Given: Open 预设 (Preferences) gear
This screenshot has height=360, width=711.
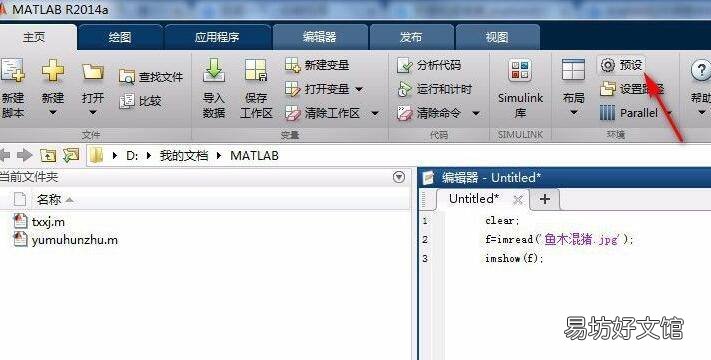Looking at the screenshot, I should pos(622,65).
